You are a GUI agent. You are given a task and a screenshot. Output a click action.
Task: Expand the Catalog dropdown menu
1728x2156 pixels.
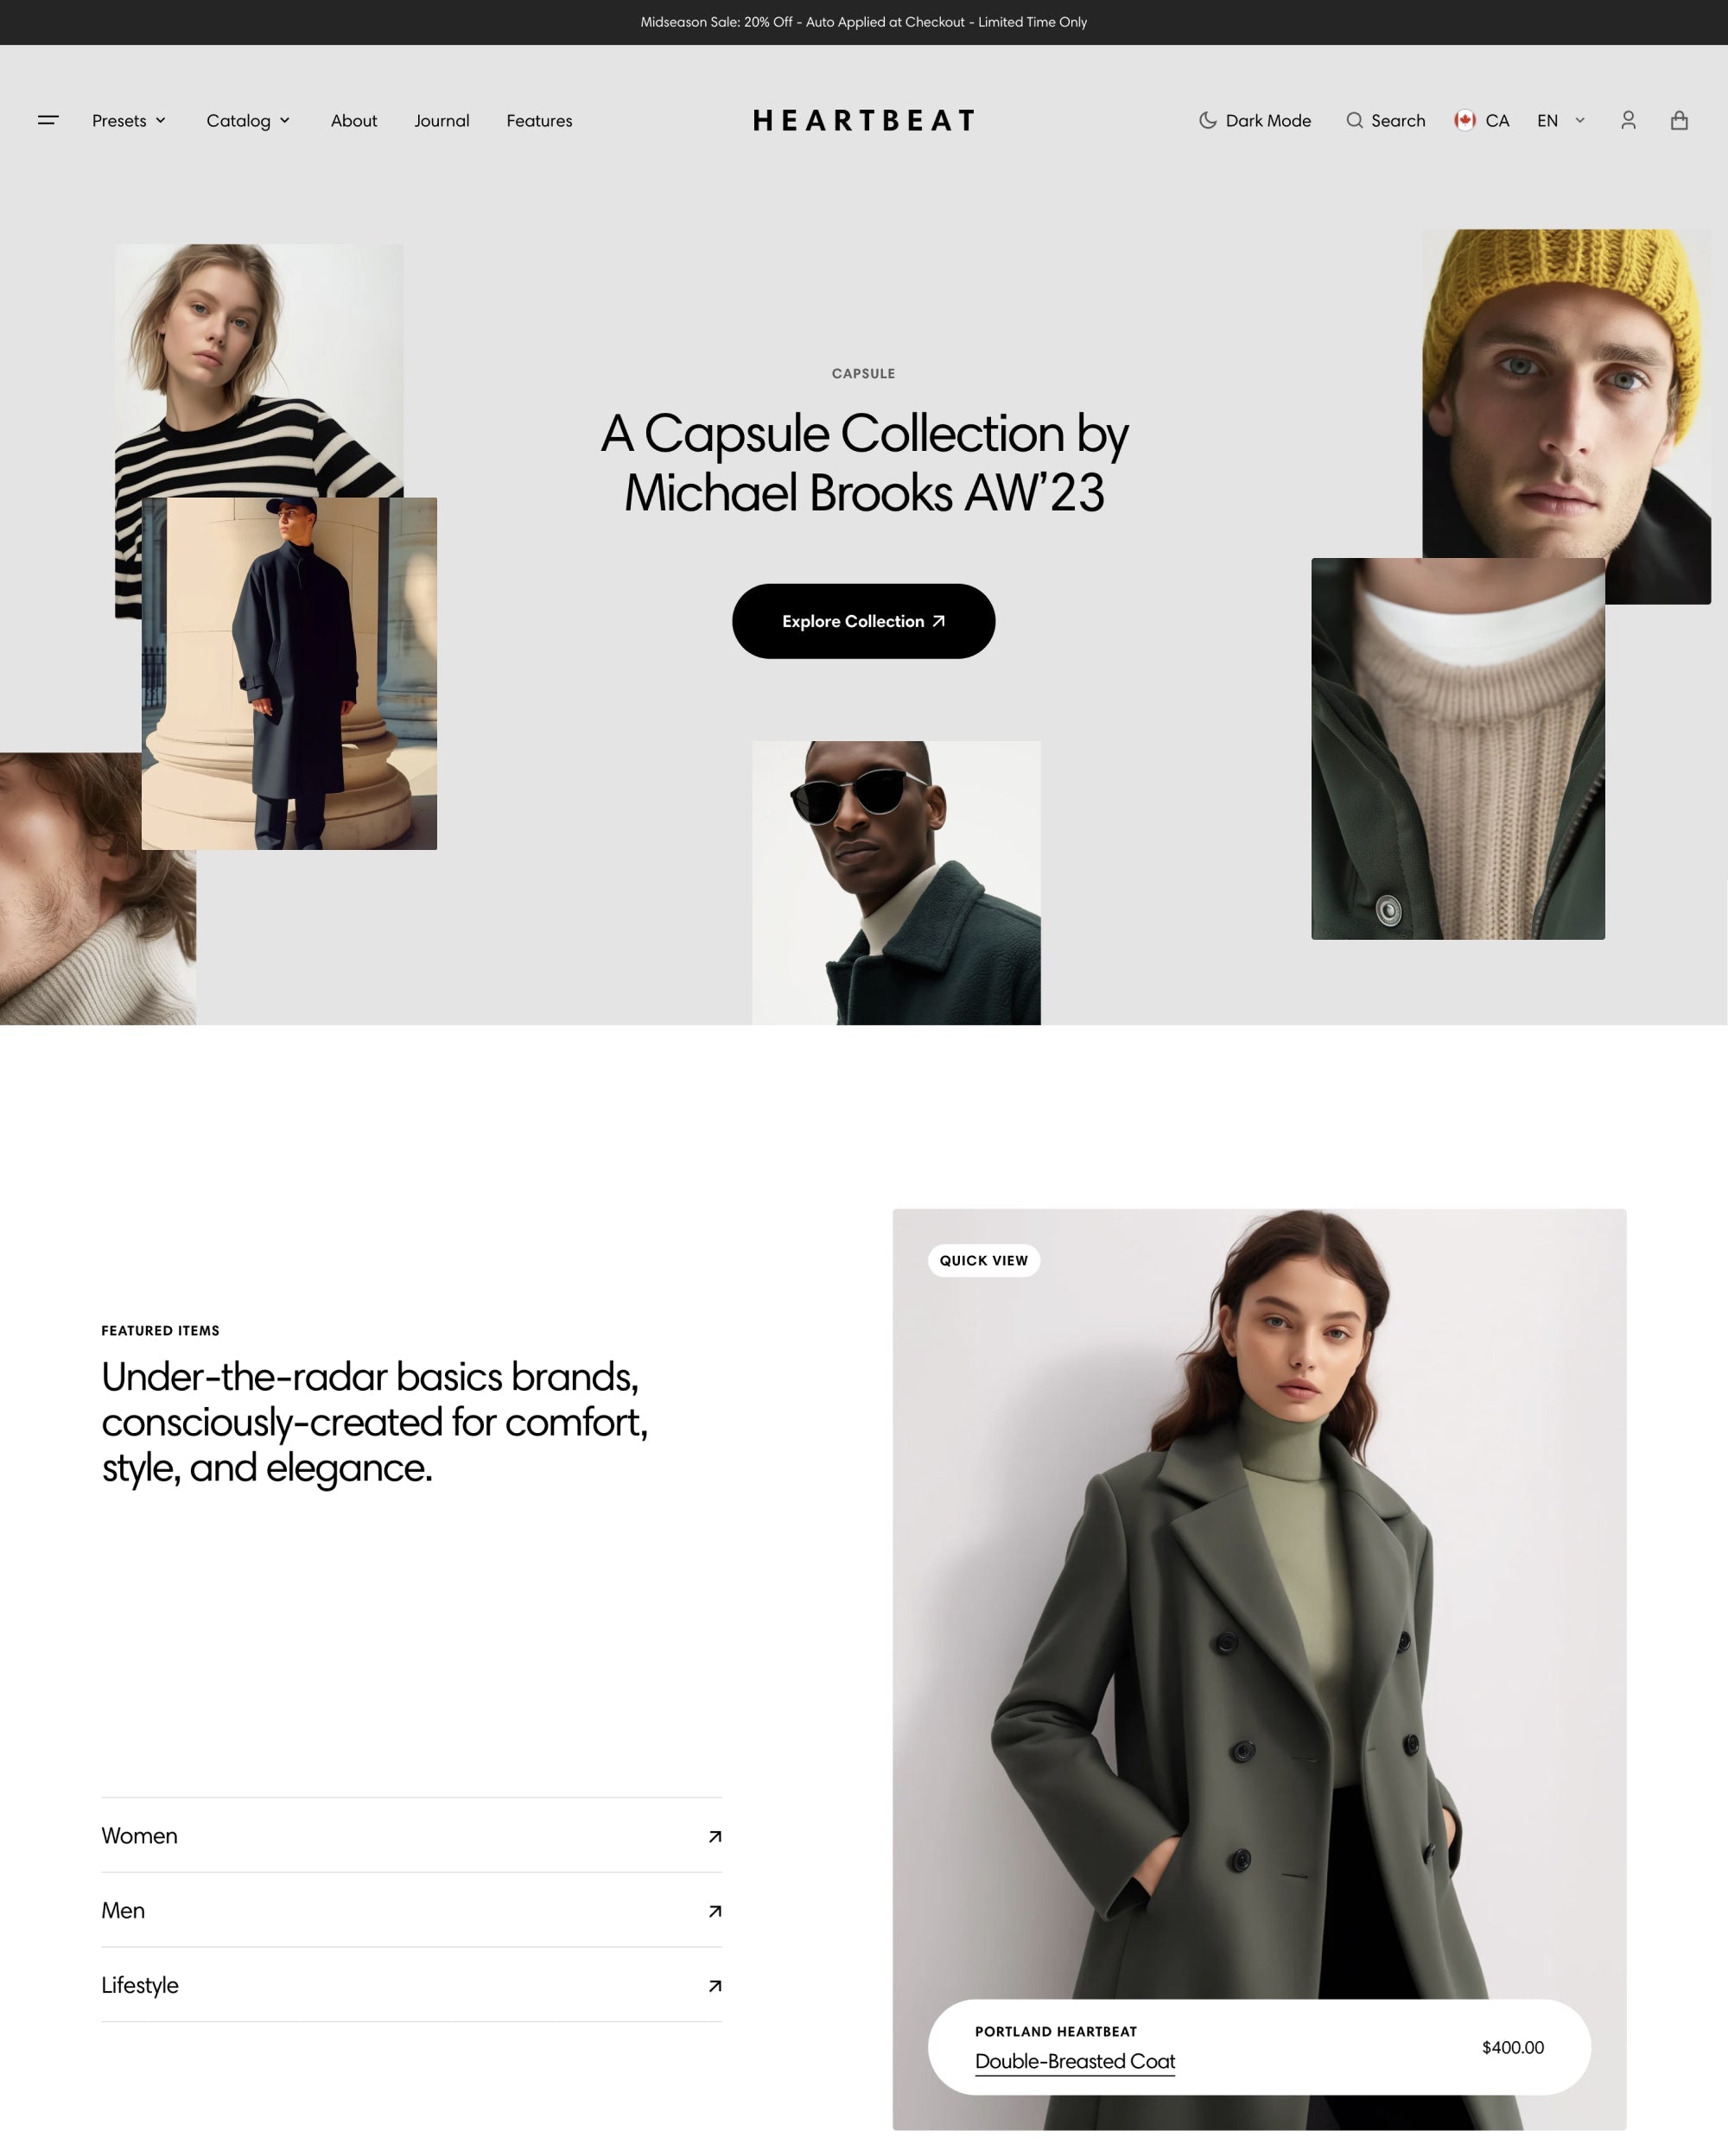pos(249,120)
